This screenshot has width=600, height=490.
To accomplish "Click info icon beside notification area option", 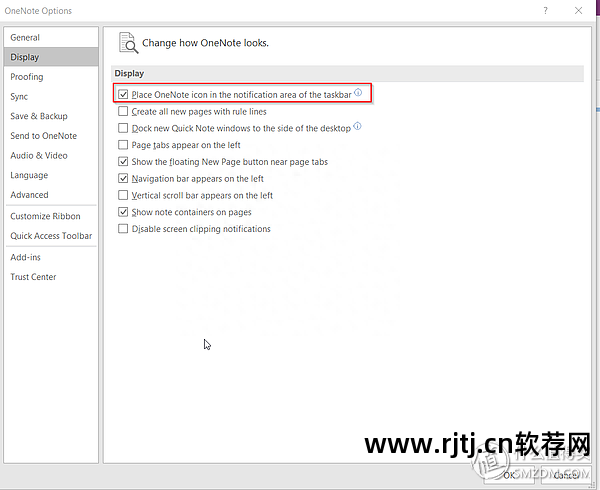I will point(358,92).
